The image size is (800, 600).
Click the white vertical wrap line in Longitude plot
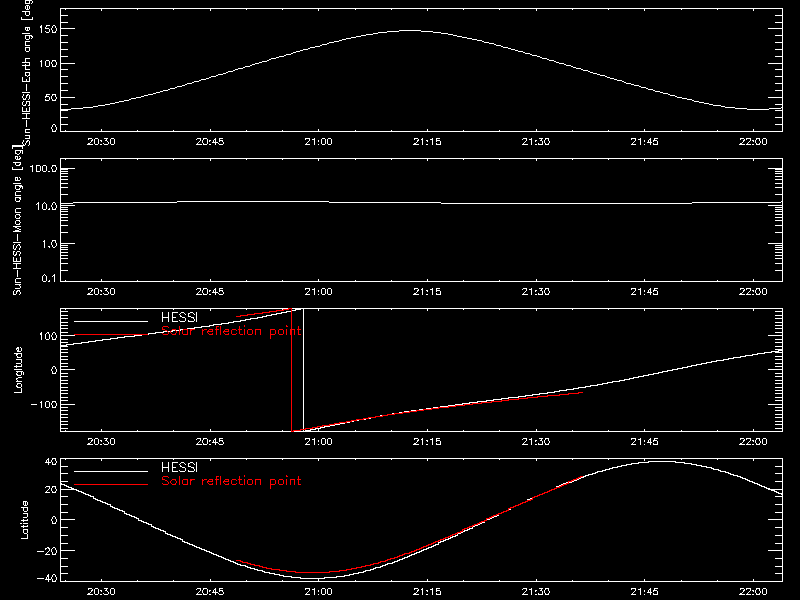(x=304, y=370)
